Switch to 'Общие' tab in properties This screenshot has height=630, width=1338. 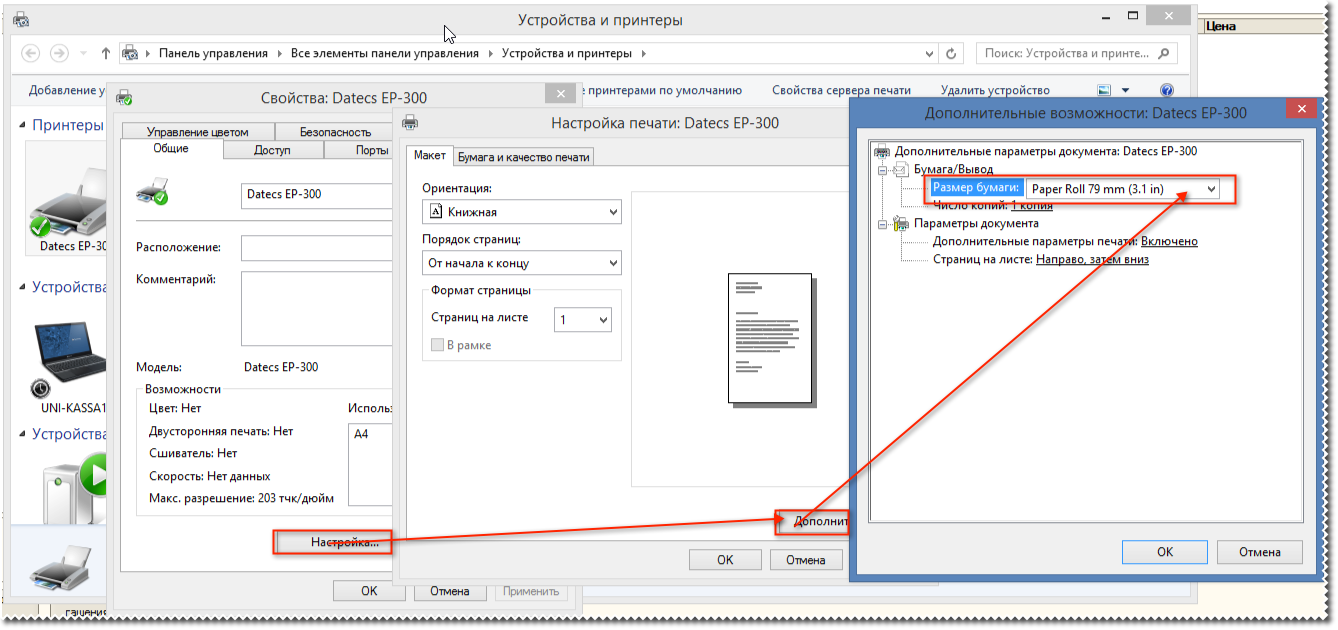(170, 149)
